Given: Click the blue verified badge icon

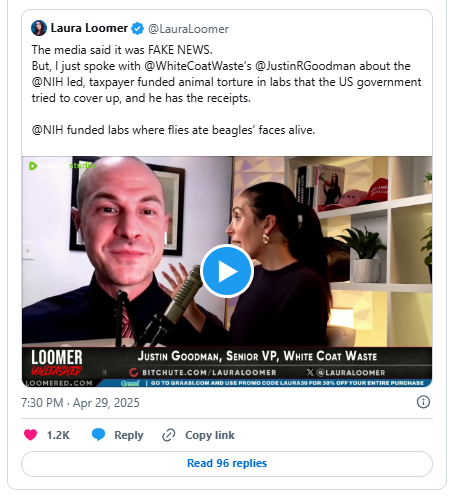Looking at the screenshot, I should pos(137,29).
